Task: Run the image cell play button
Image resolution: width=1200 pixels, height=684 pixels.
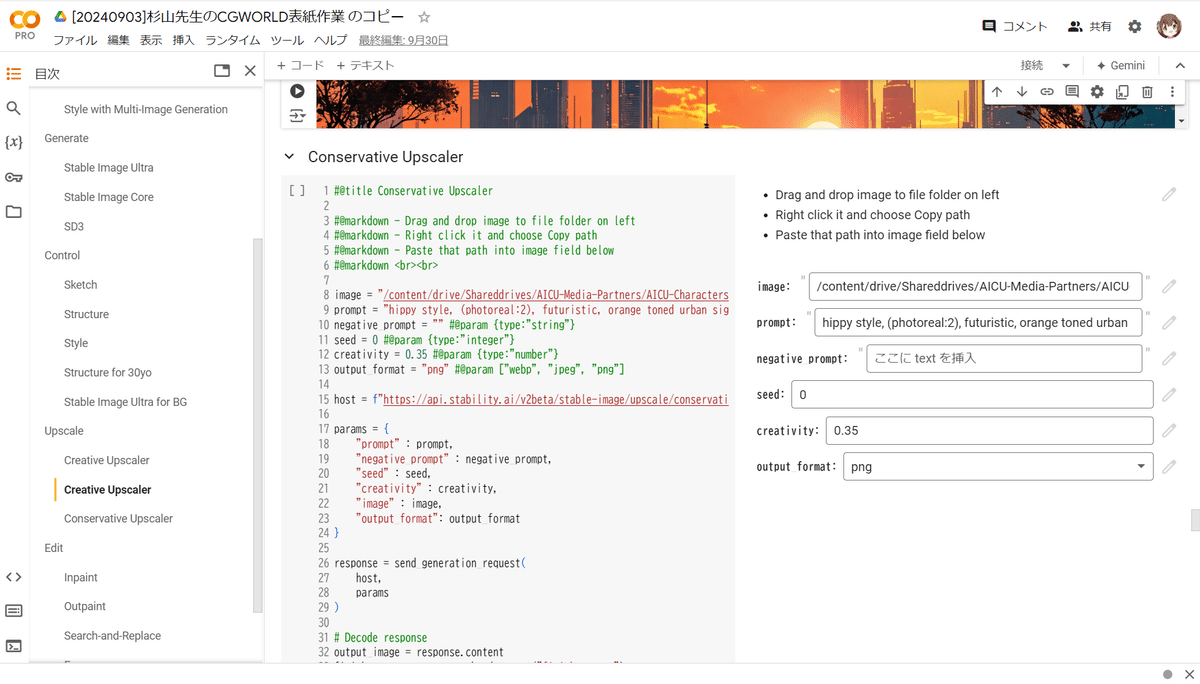Action: point(297,91)
